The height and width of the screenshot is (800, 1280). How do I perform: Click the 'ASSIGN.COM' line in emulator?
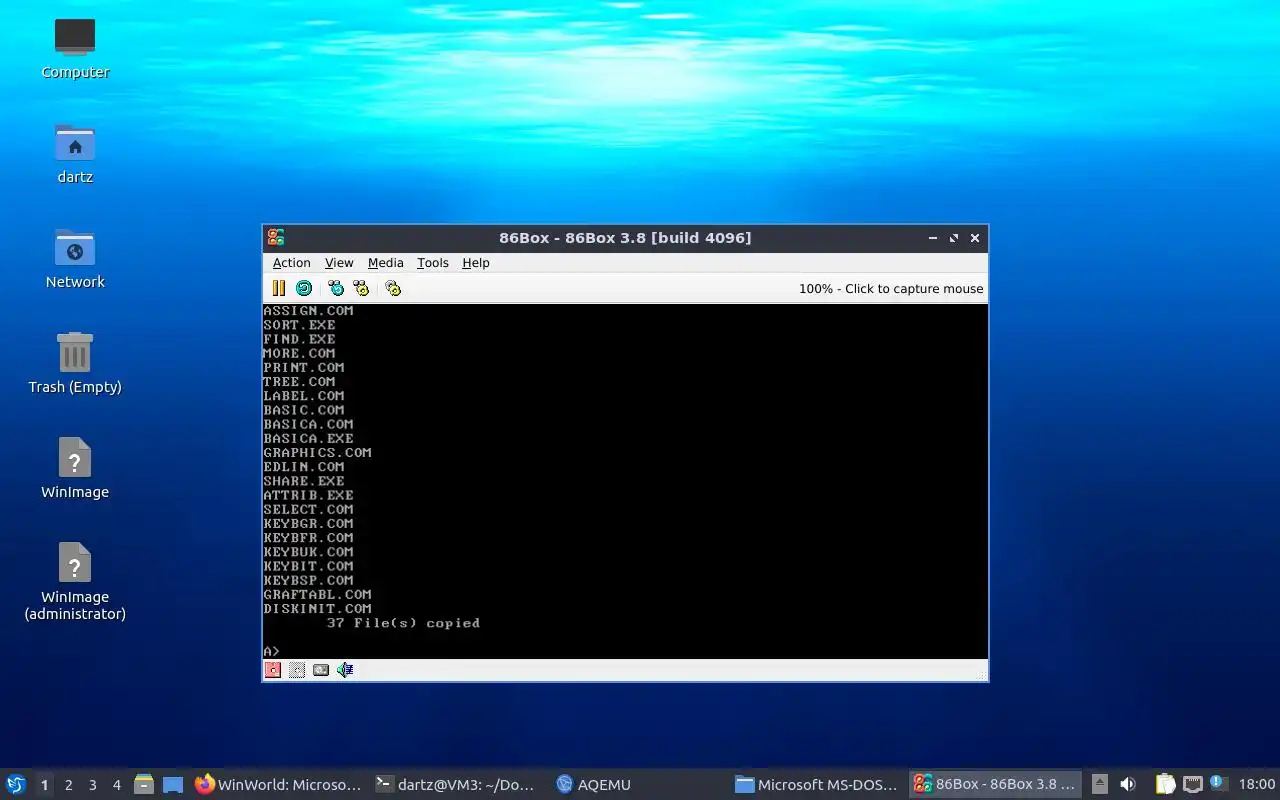coord(308,310)
